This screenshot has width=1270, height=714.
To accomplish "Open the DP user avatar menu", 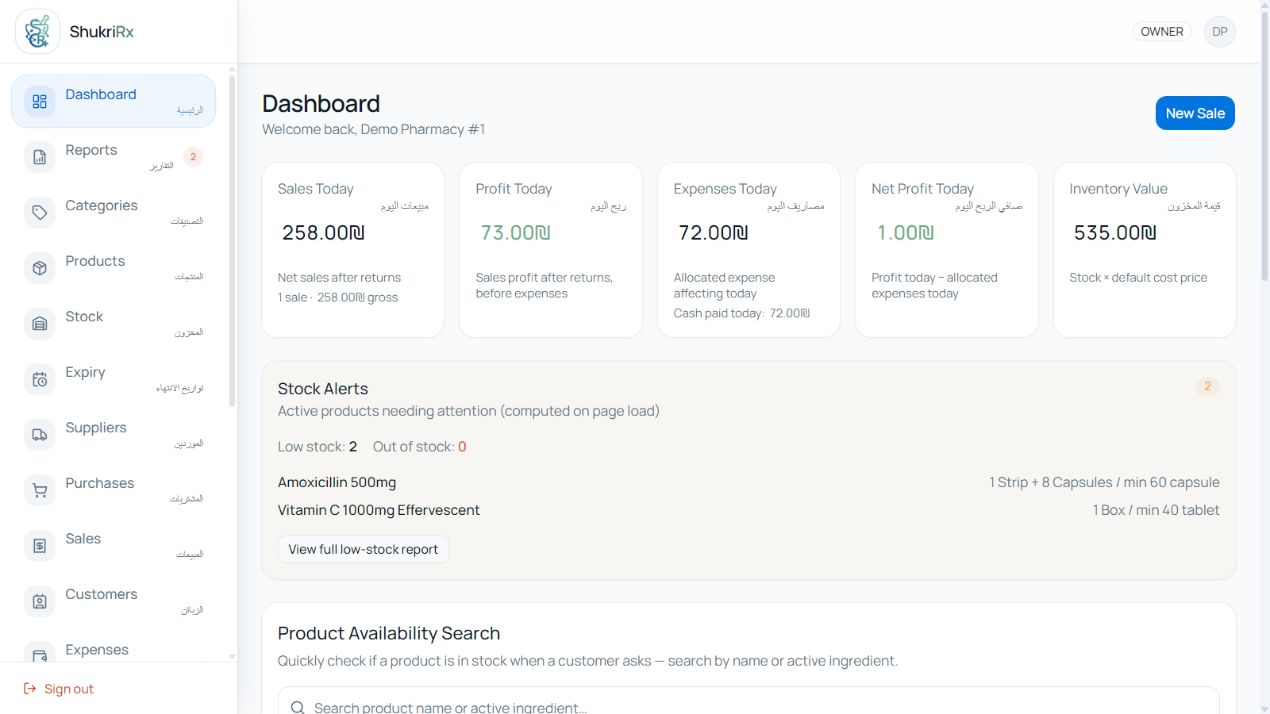I will pos(1220,32).
